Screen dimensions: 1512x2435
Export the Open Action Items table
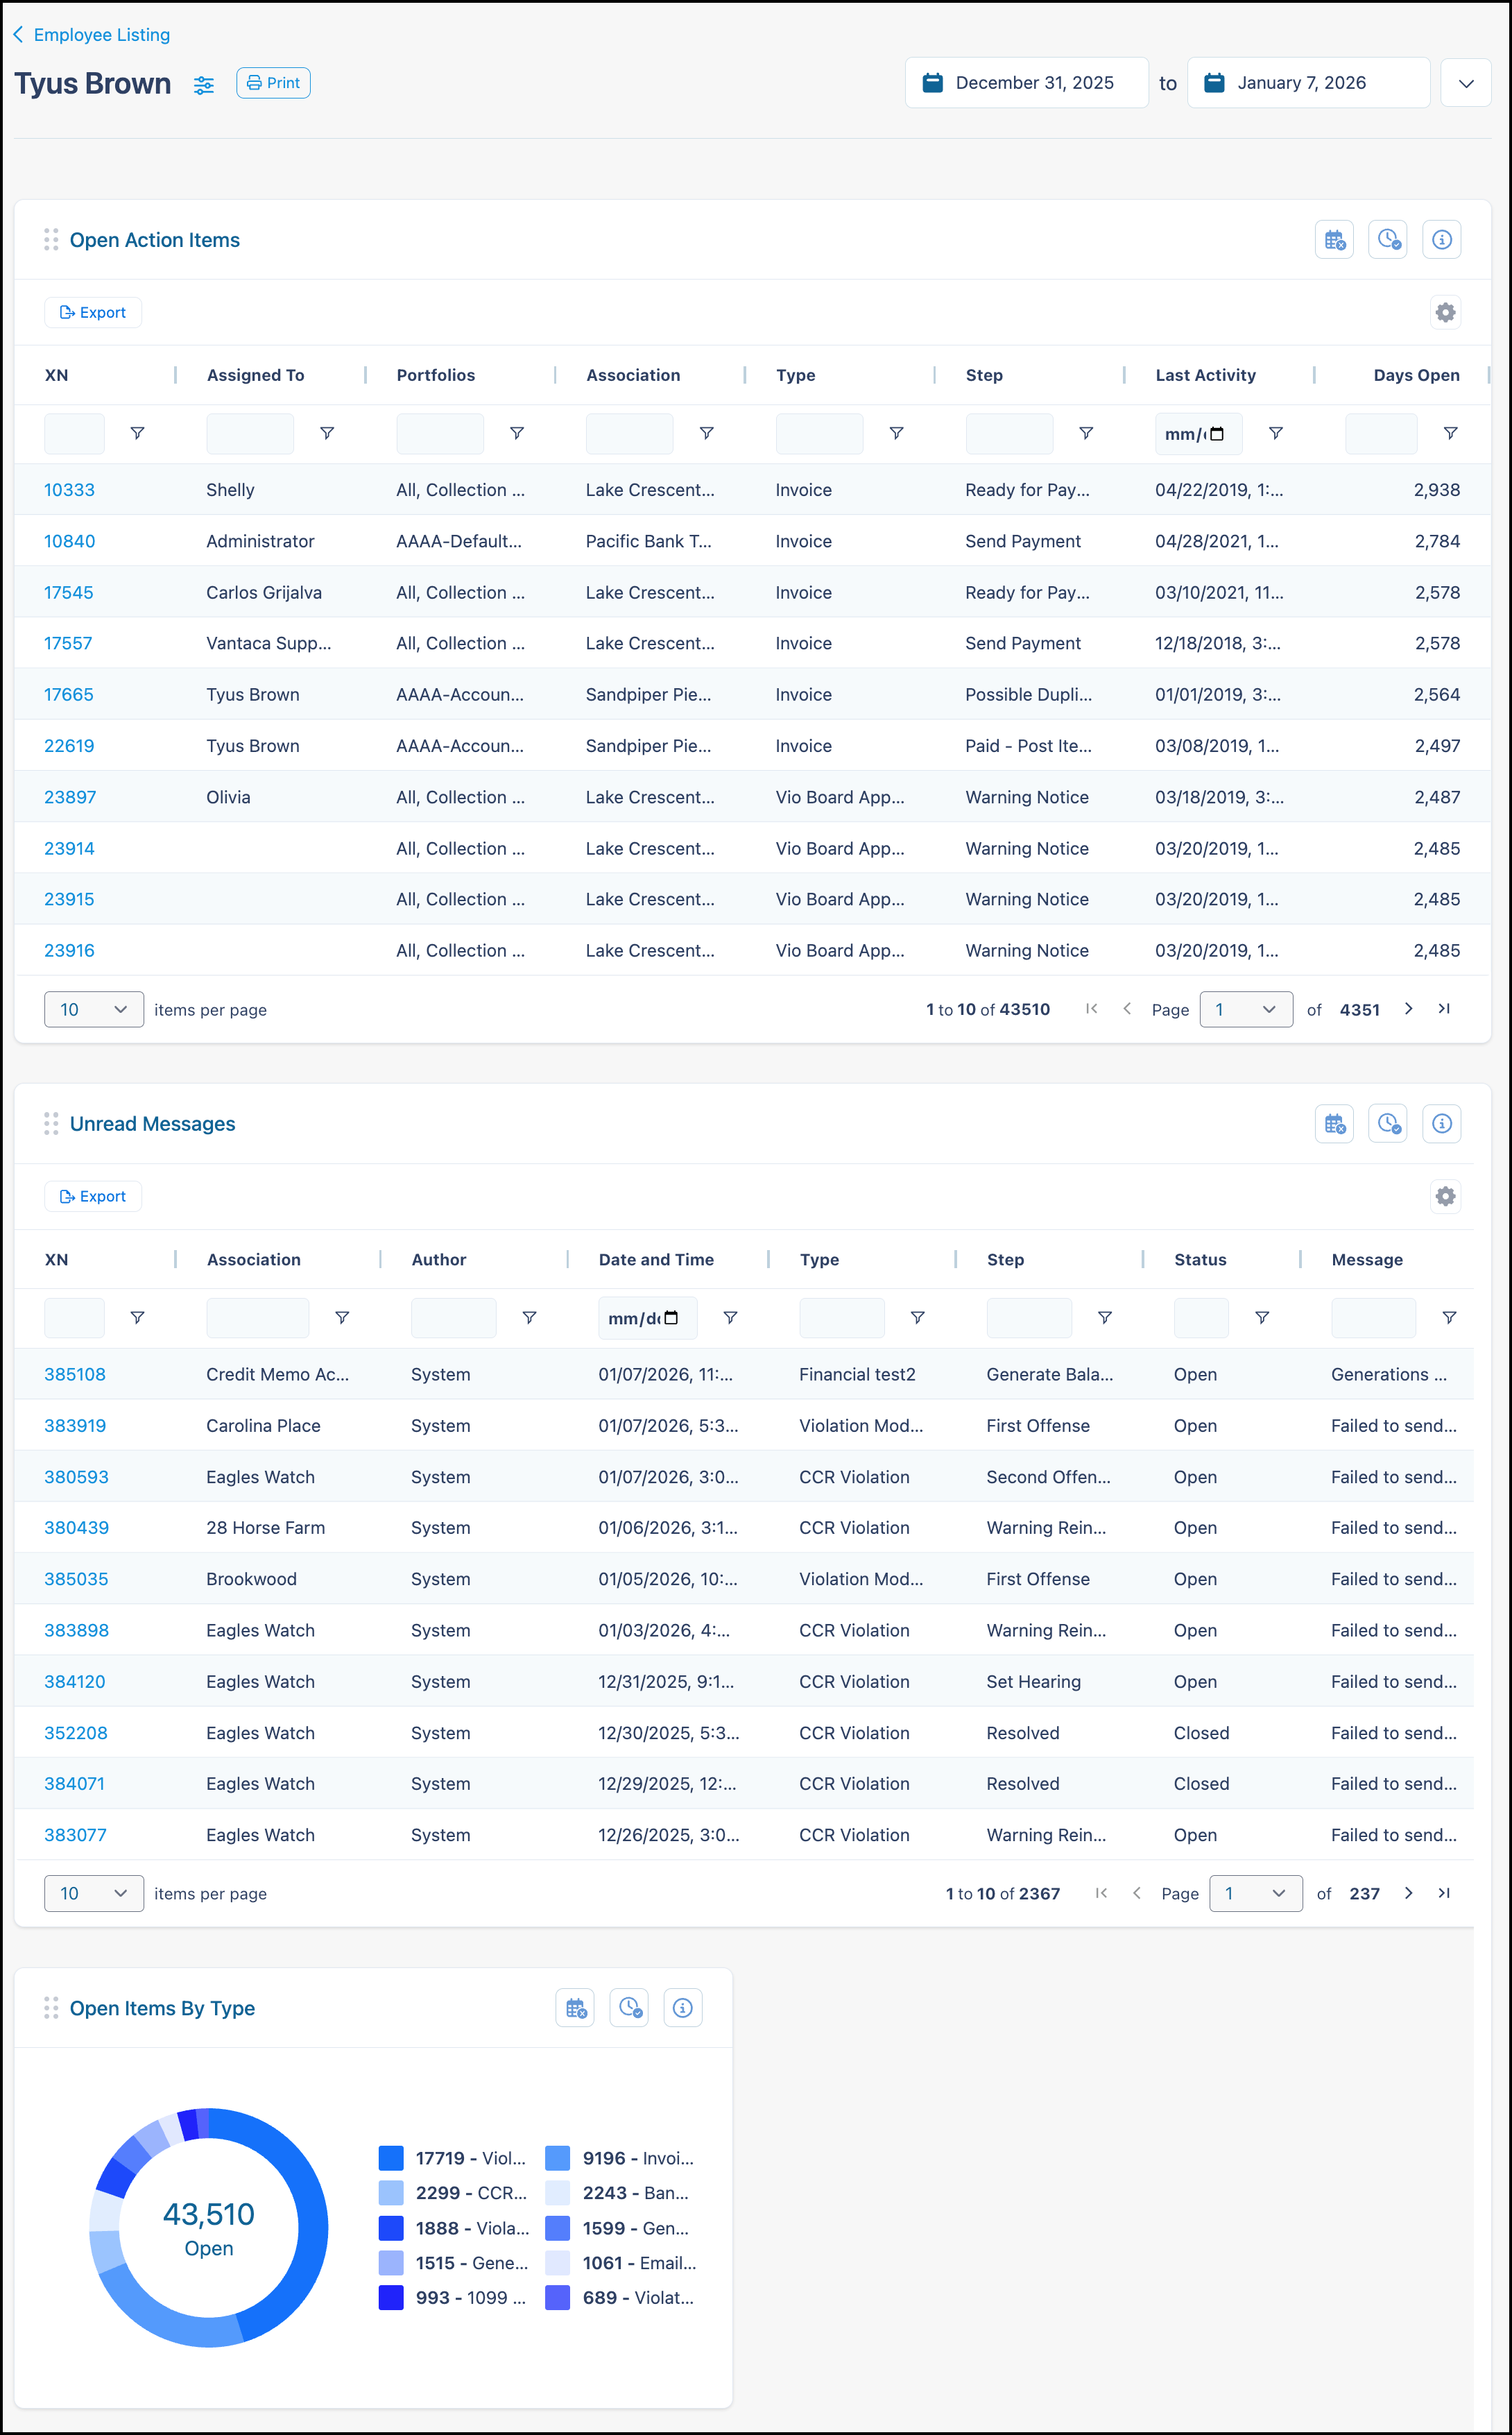pos(93,312)
